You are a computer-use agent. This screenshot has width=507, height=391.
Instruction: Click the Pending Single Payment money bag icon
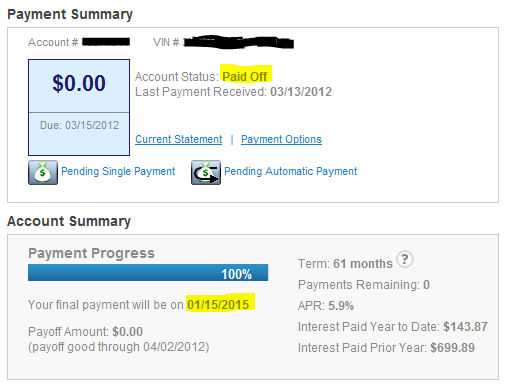43,172
